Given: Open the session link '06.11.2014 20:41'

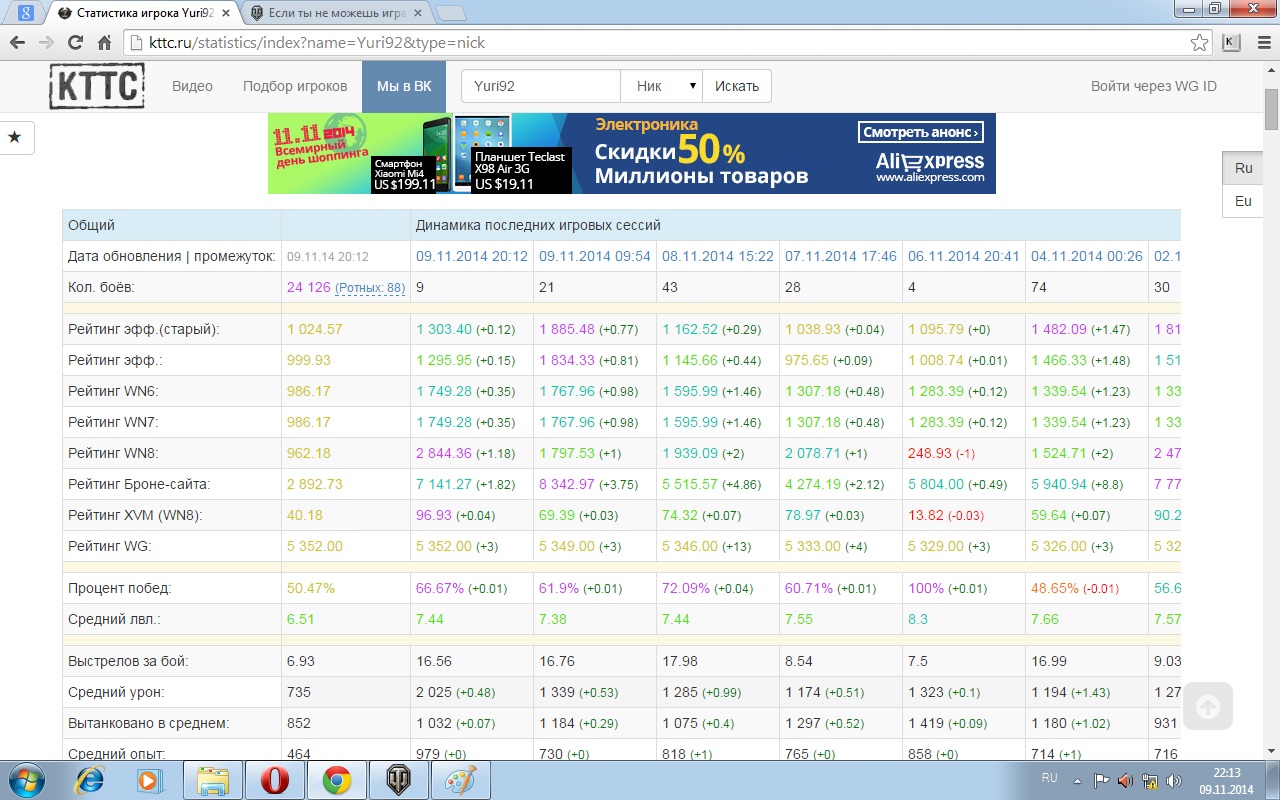Looking at the screenshot, I should [x=964, y=256].
